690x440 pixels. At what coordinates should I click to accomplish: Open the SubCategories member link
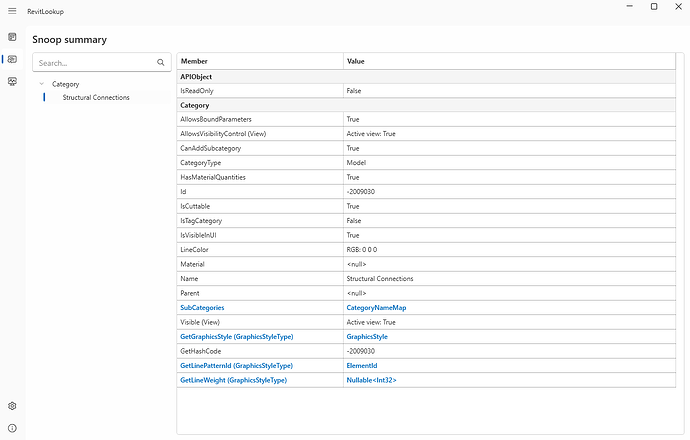click(x=202, y=308)
